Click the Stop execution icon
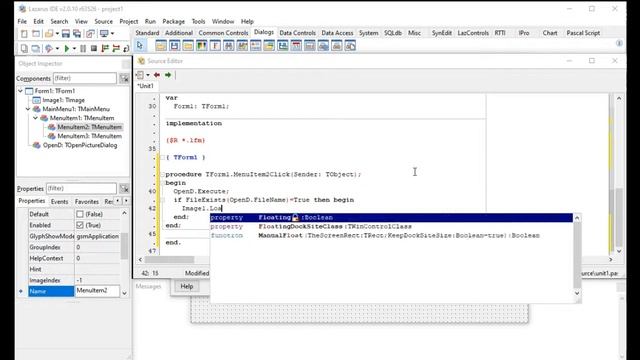 tap(94, 49)
